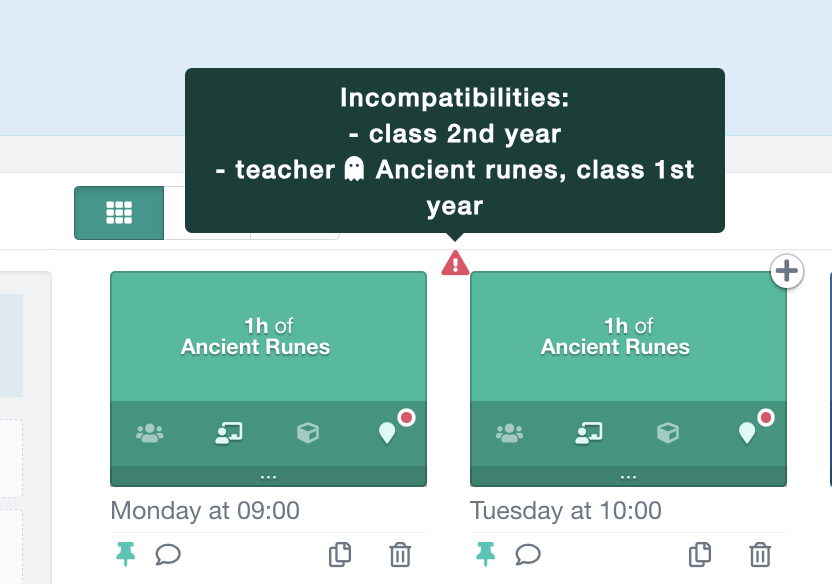Viewport: 832px width, 584px height.
Task: Add a new lesson with the plus button
Action: (x=786, y=271)
